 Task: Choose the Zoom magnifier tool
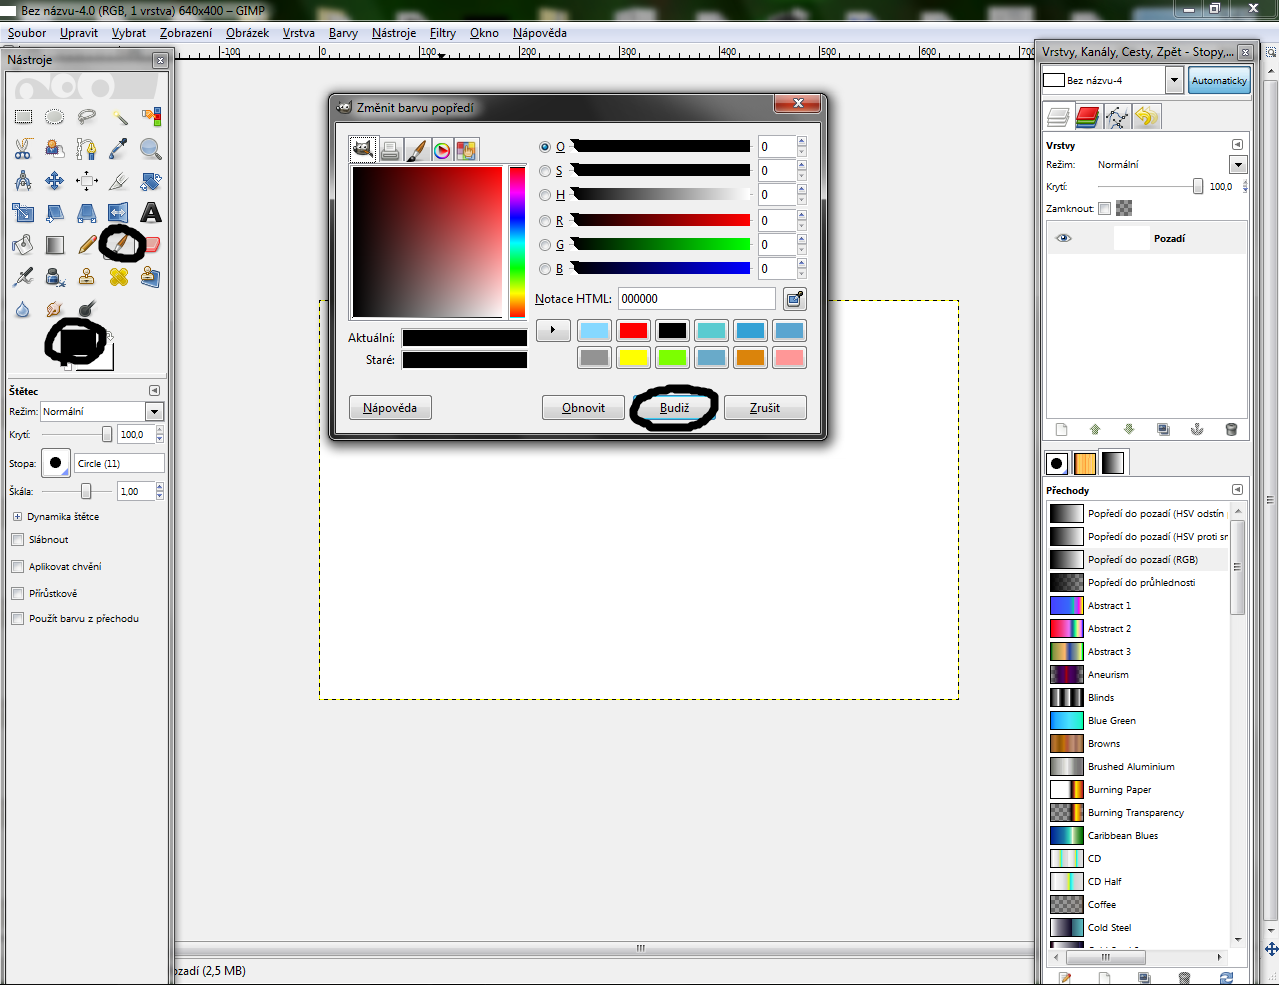tap(151, 149)
